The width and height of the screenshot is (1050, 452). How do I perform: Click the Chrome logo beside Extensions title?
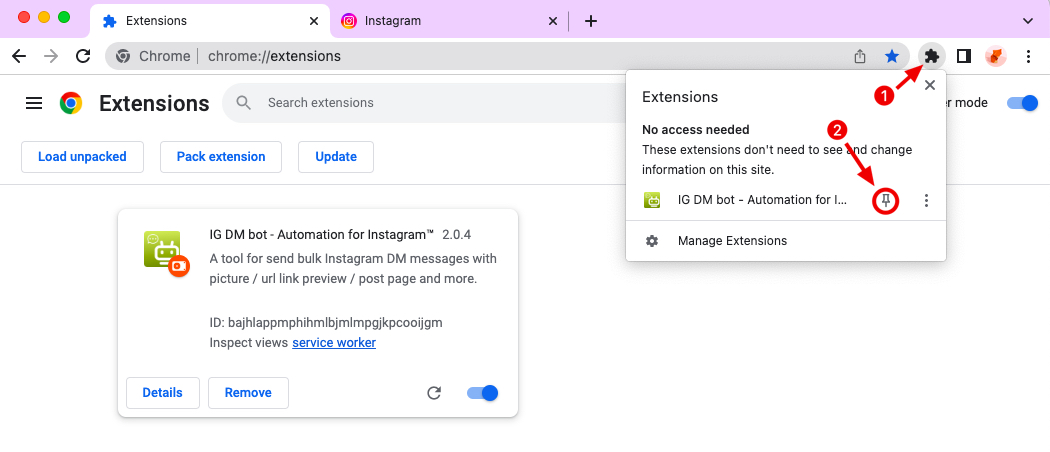tap(71, 103)
